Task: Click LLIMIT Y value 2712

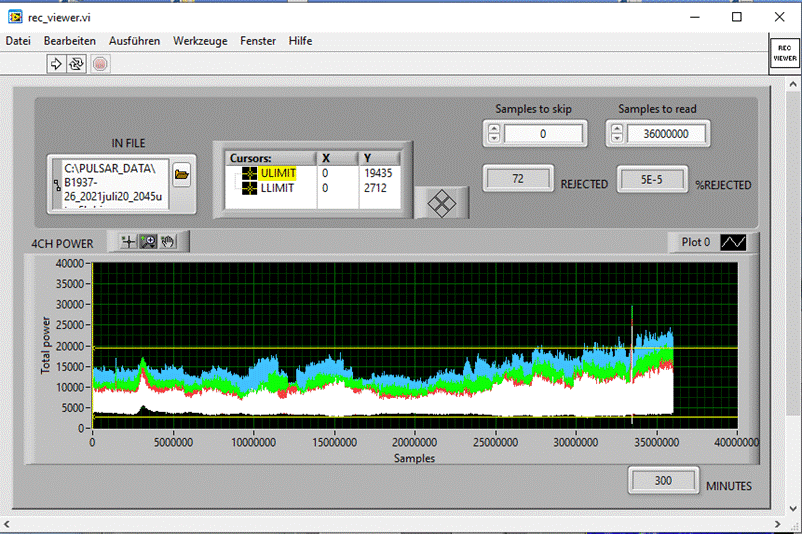Action: point(375,188)
